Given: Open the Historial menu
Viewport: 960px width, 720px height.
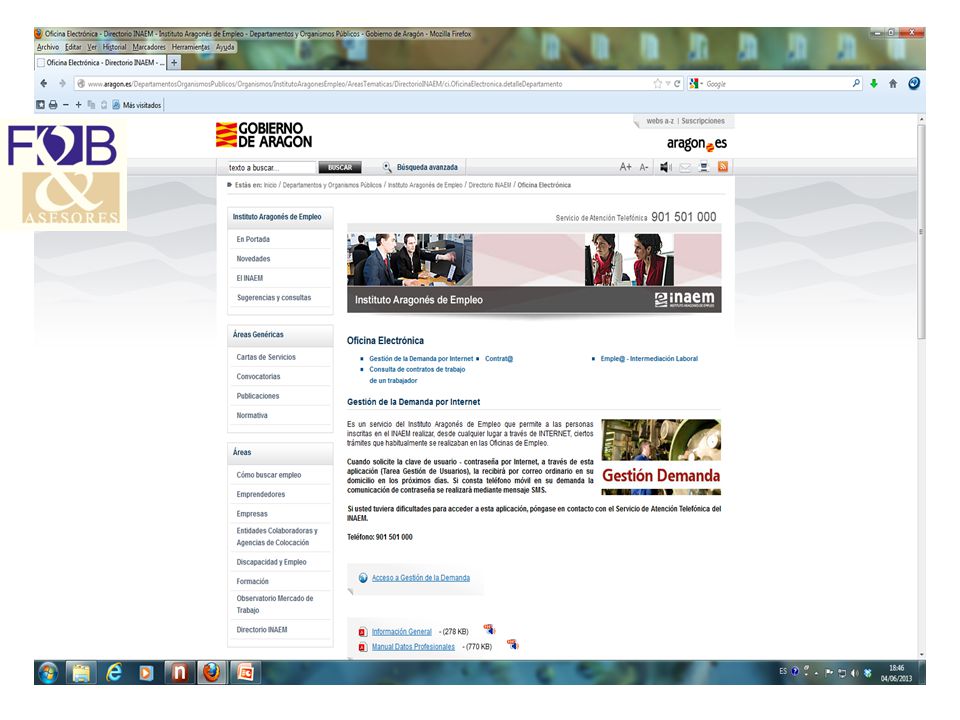Looking at the screenshot, I should (x=114, y=47).
